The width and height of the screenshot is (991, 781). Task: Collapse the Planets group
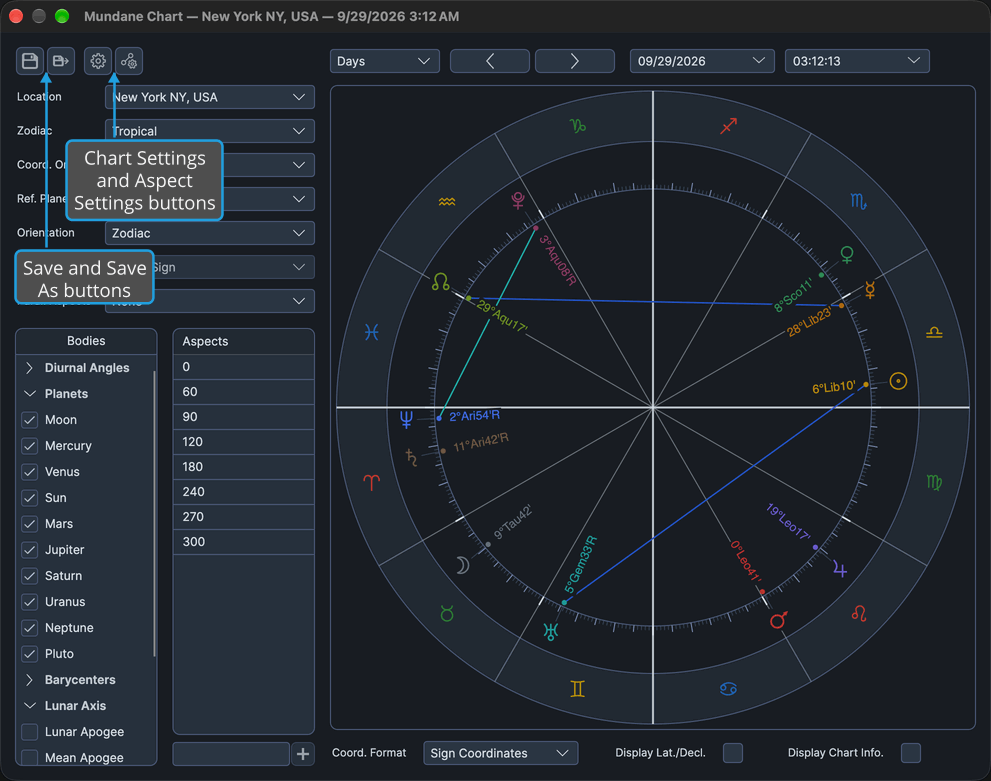pyautogui.click(x=29, y=394)
